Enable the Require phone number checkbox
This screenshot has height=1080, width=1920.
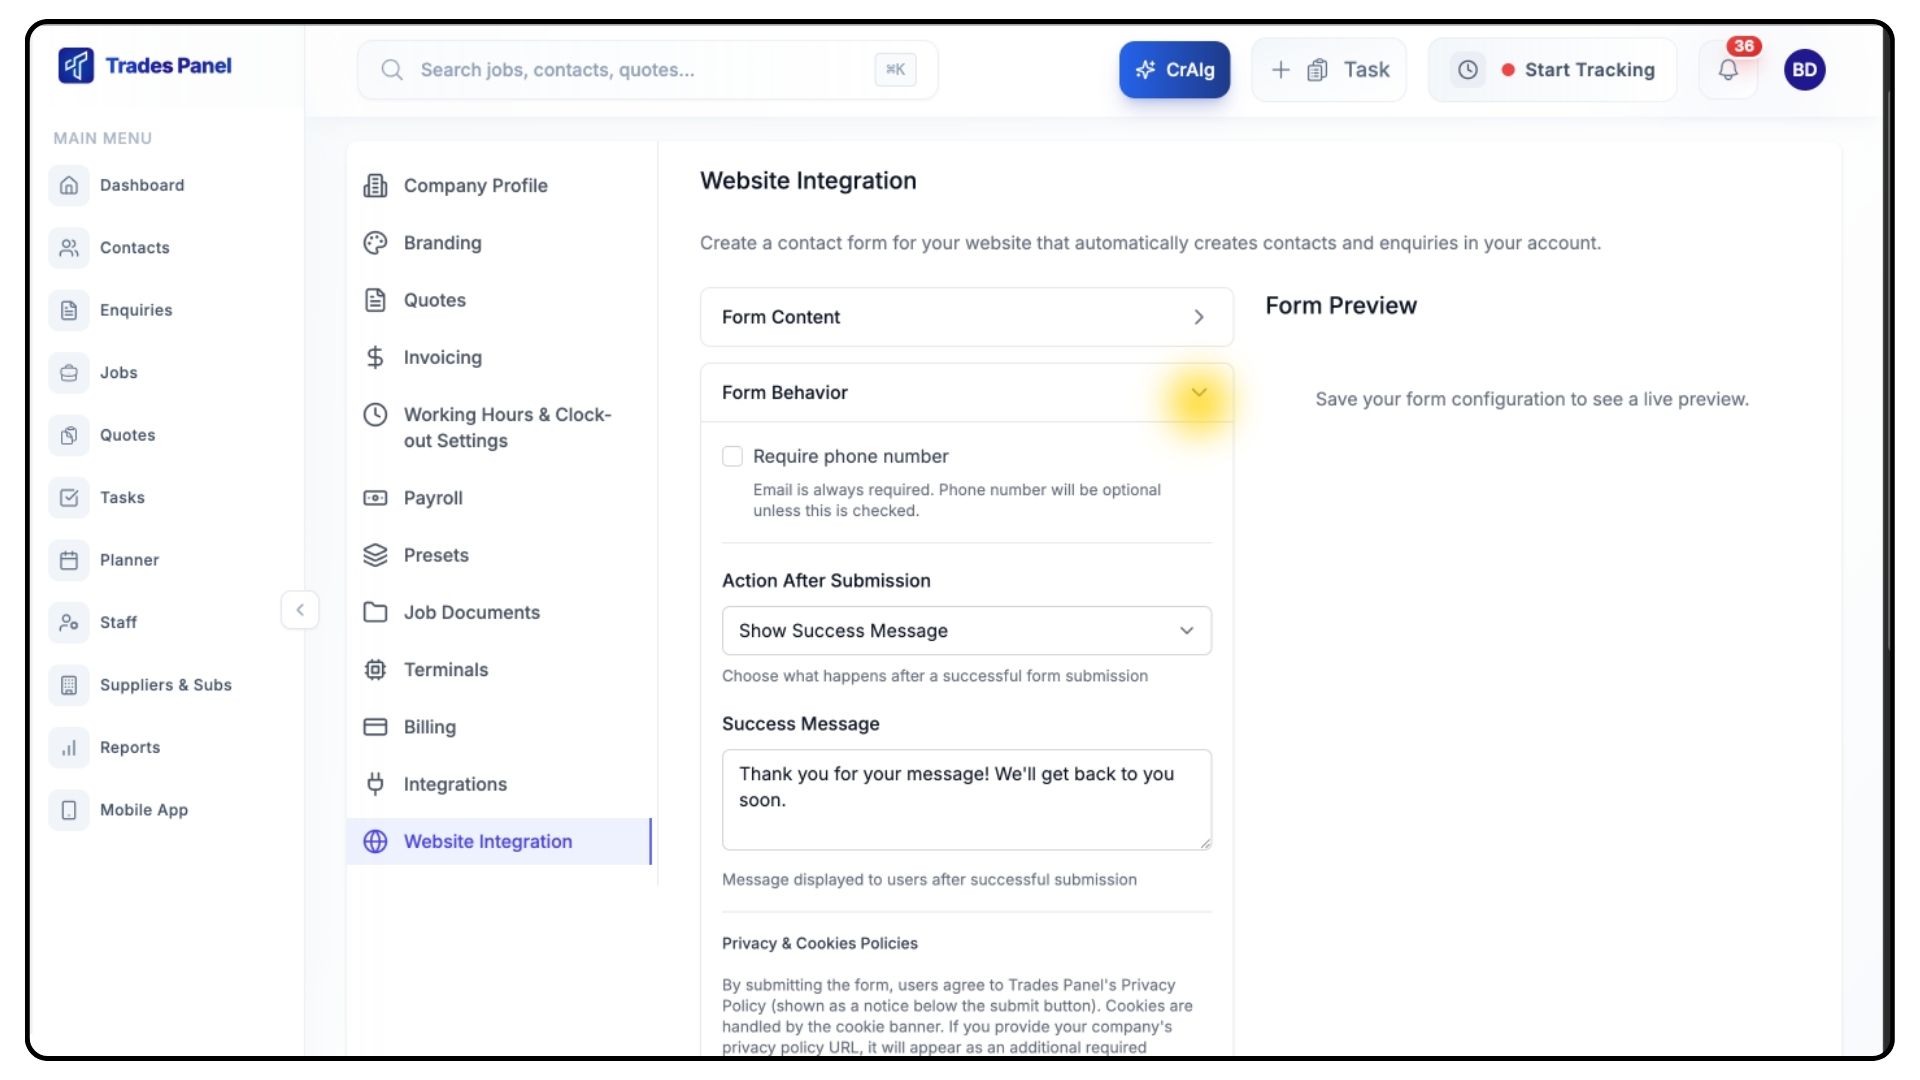tap(732, 456)
